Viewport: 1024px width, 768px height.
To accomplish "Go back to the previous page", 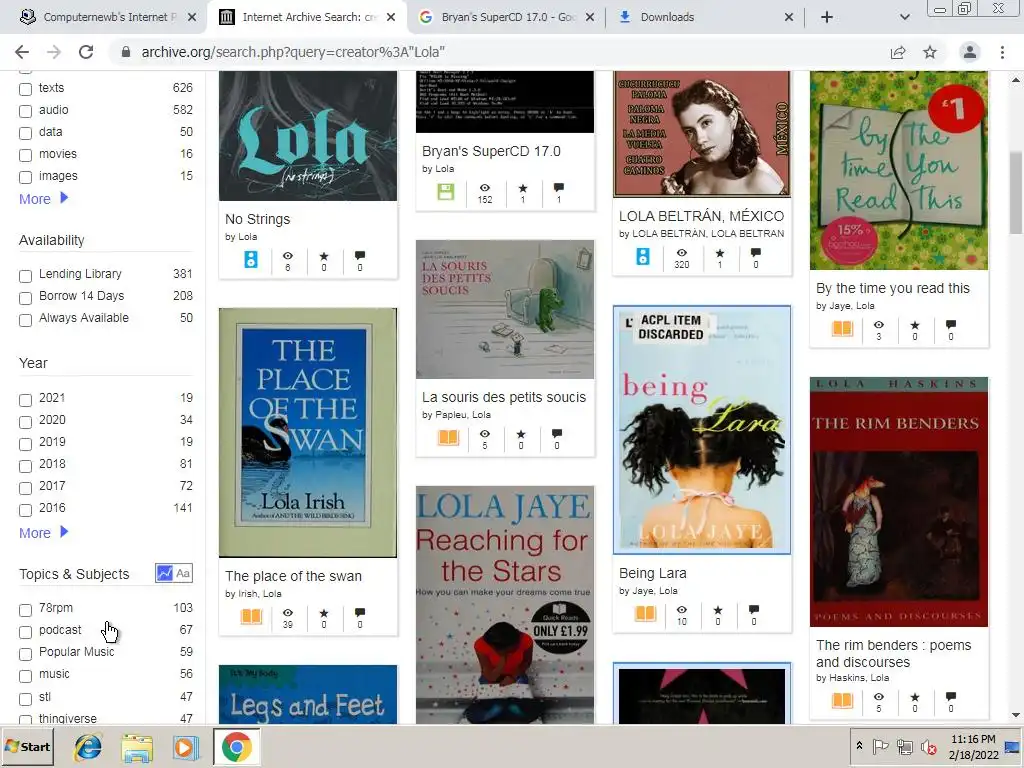I will (22, 52).
